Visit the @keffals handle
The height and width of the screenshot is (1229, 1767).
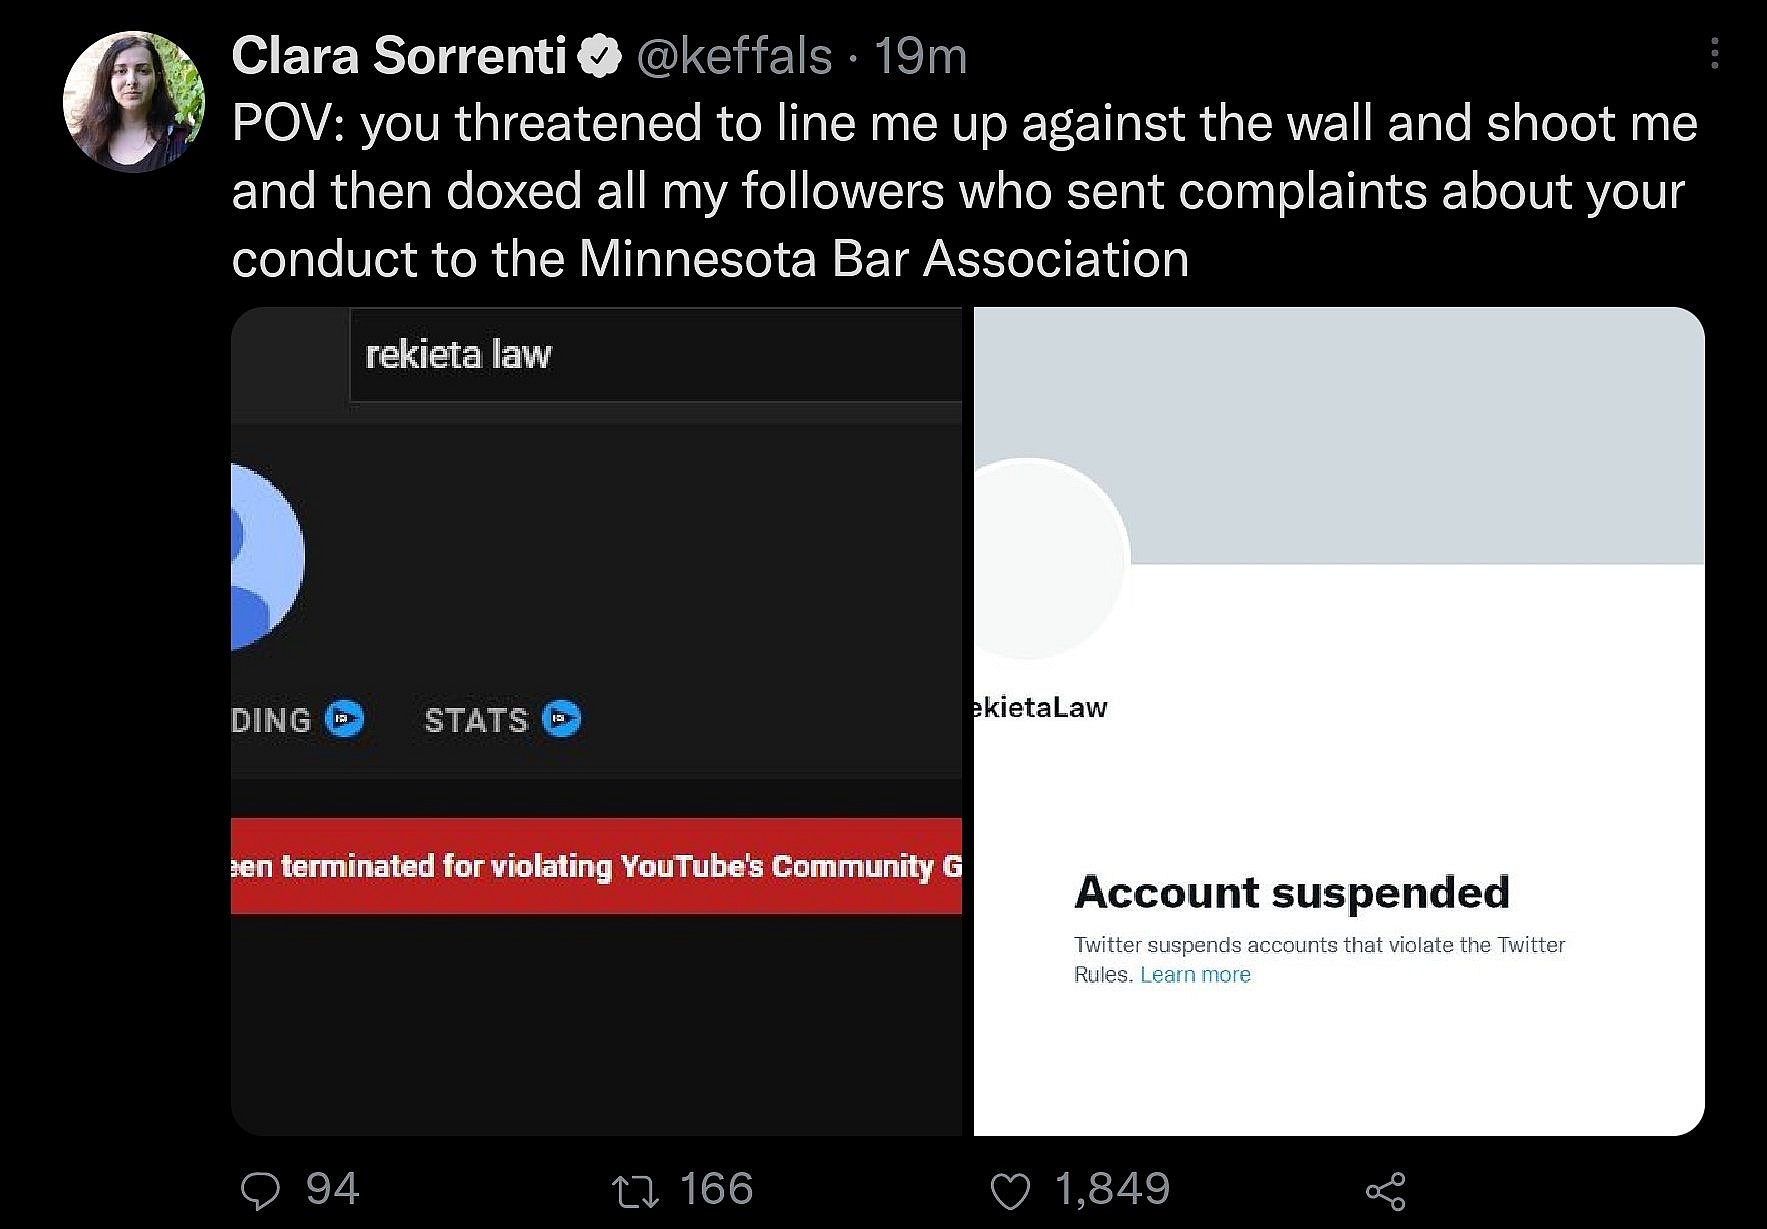click(x=734, y=57)
